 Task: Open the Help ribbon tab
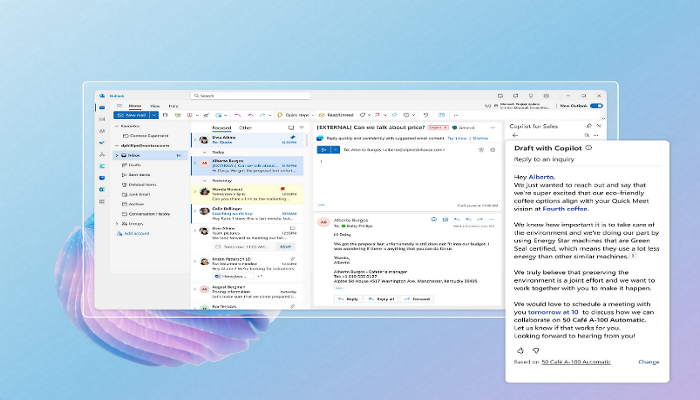[173, 106]
